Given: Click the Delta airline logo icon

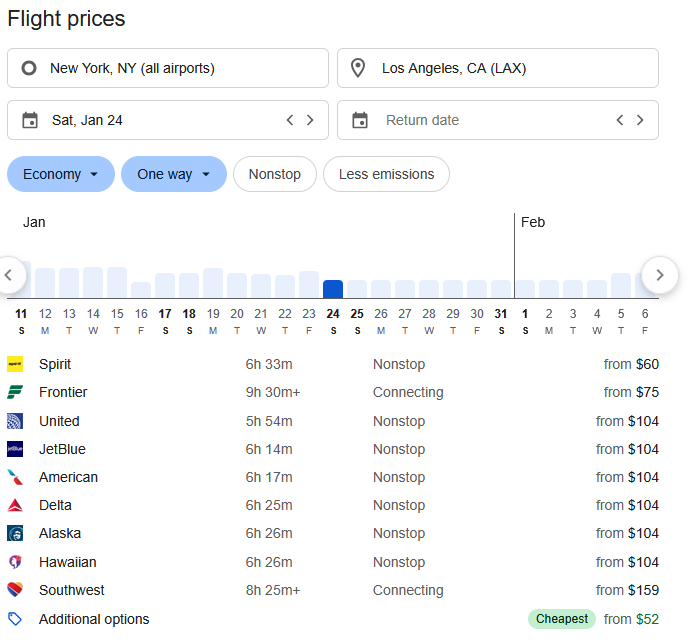Looking at the screenshot, I should coord(15,506).
